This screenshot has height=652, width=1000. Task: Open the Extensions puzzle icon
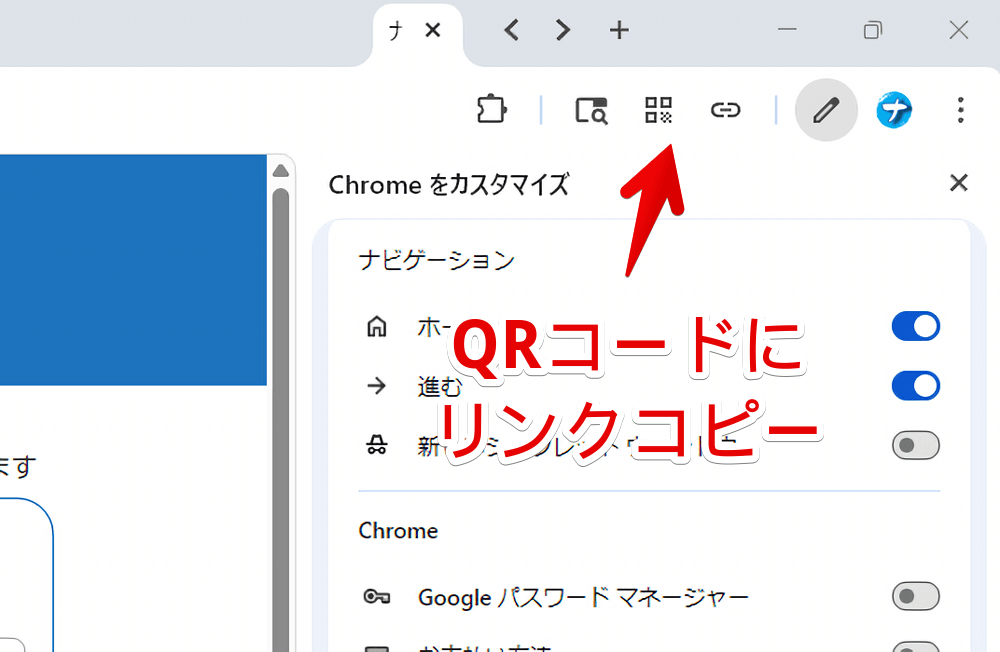click(492, 109)
